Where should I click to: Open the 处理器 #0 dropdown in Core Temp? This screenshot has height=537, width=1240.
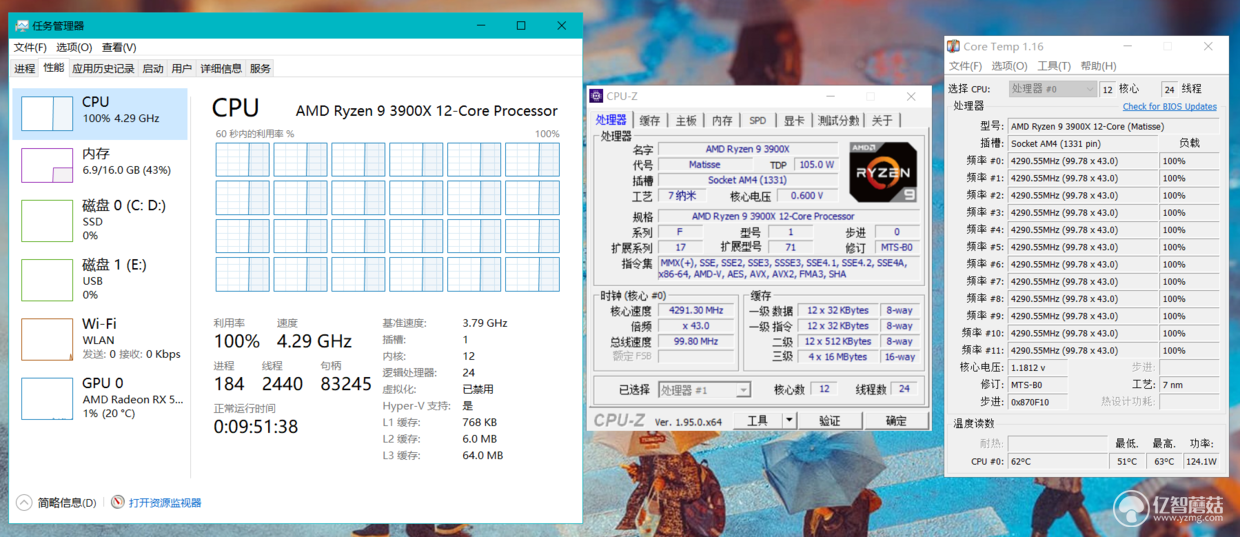pyautogui.click(x=1052, y=89)
